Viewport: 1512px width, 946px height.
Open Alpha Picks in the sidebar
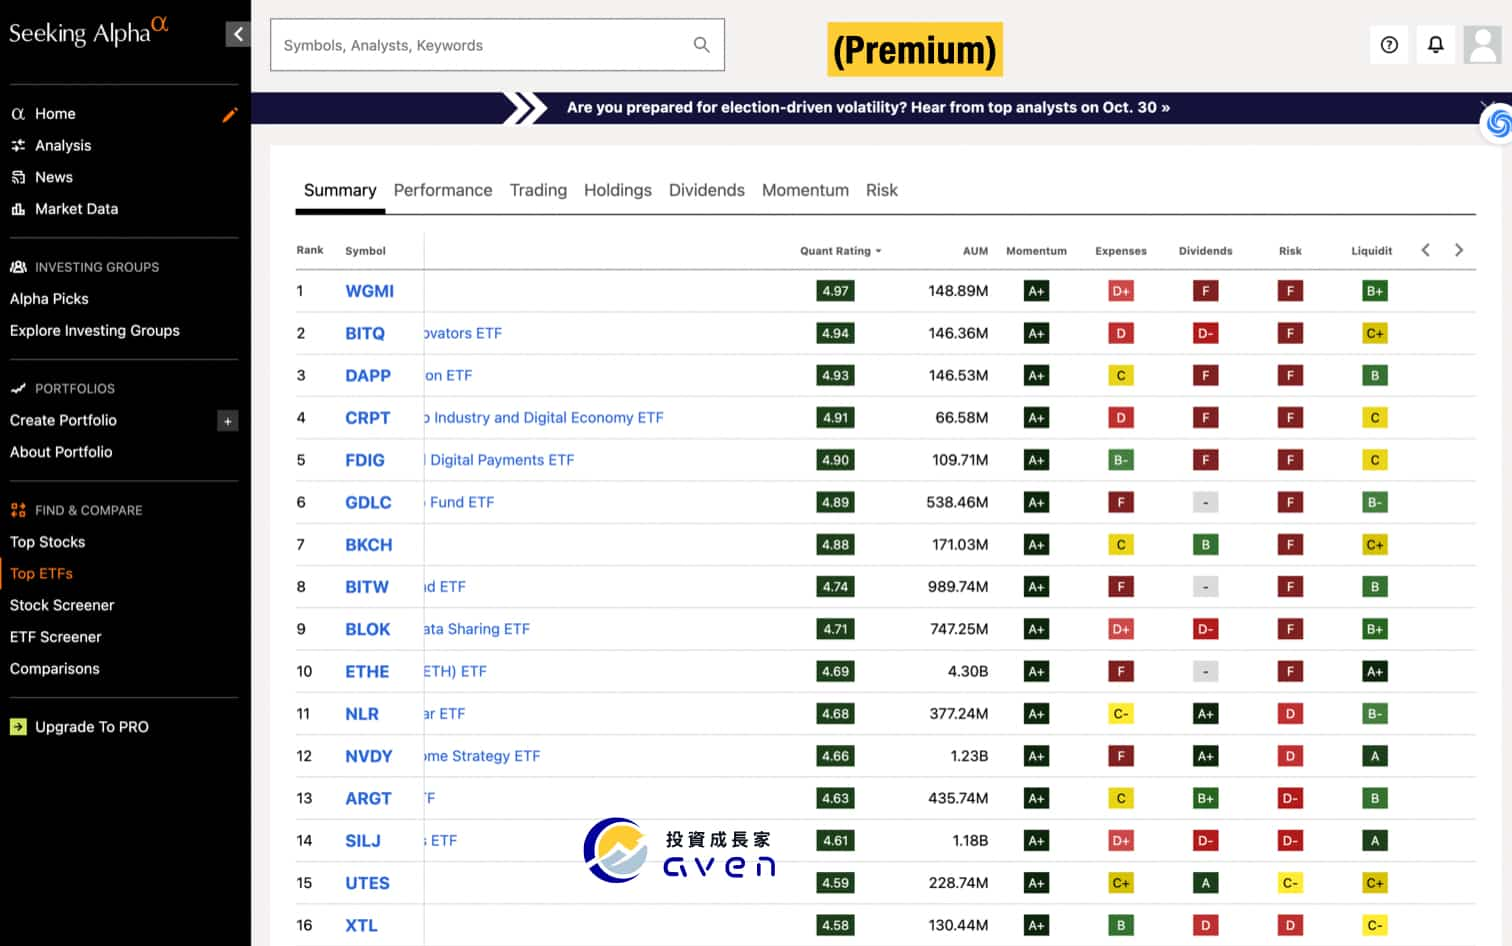[x=49, y=299]
